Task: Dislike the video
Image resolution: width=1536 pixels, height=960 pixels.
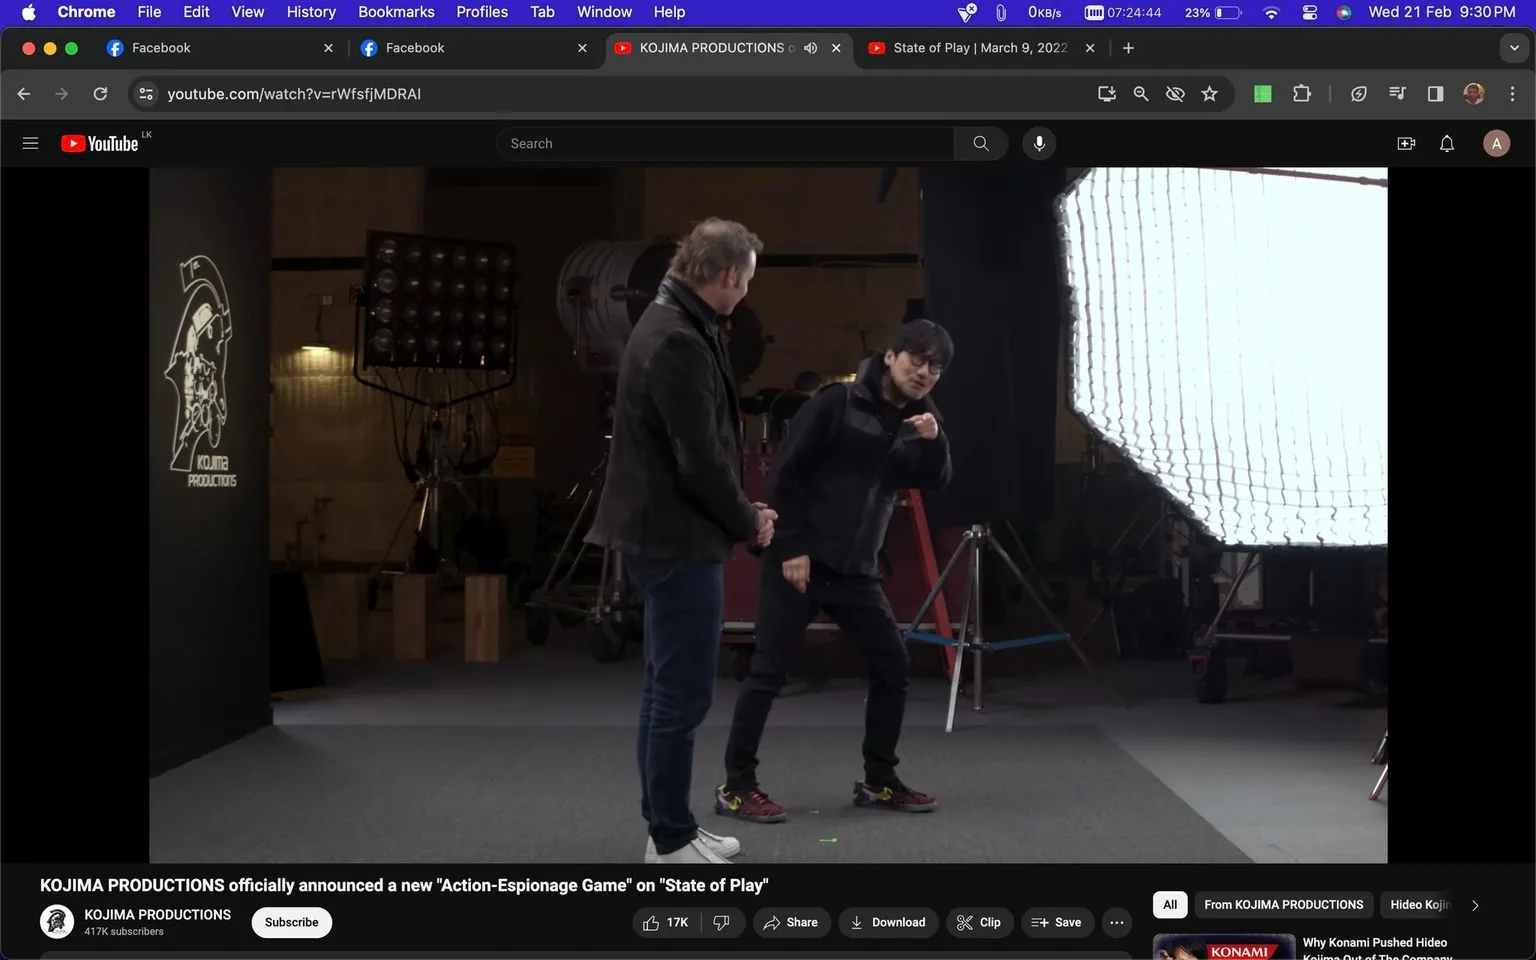Action: pos(722,922)
